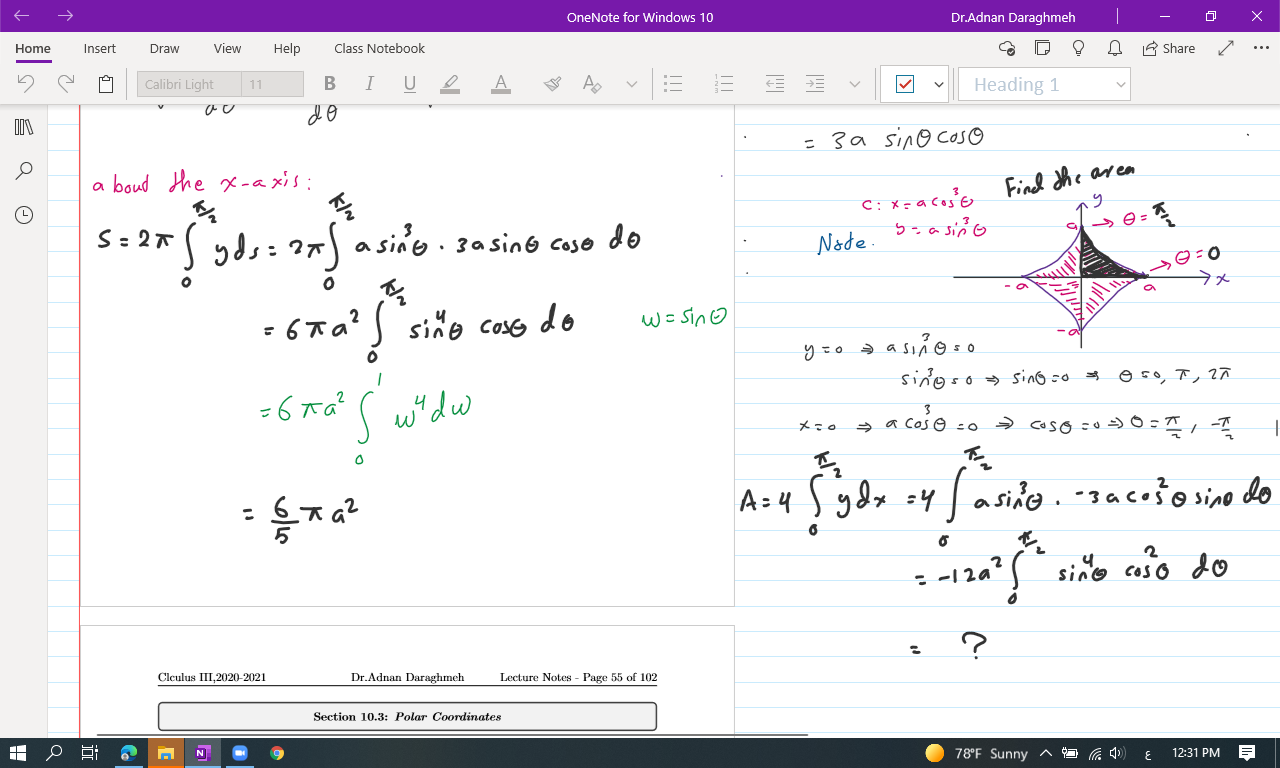Image resolution: width=1280 pixels, height=768 pixels.
Task: Check the notebook sync status icon
Action: 1007,48
